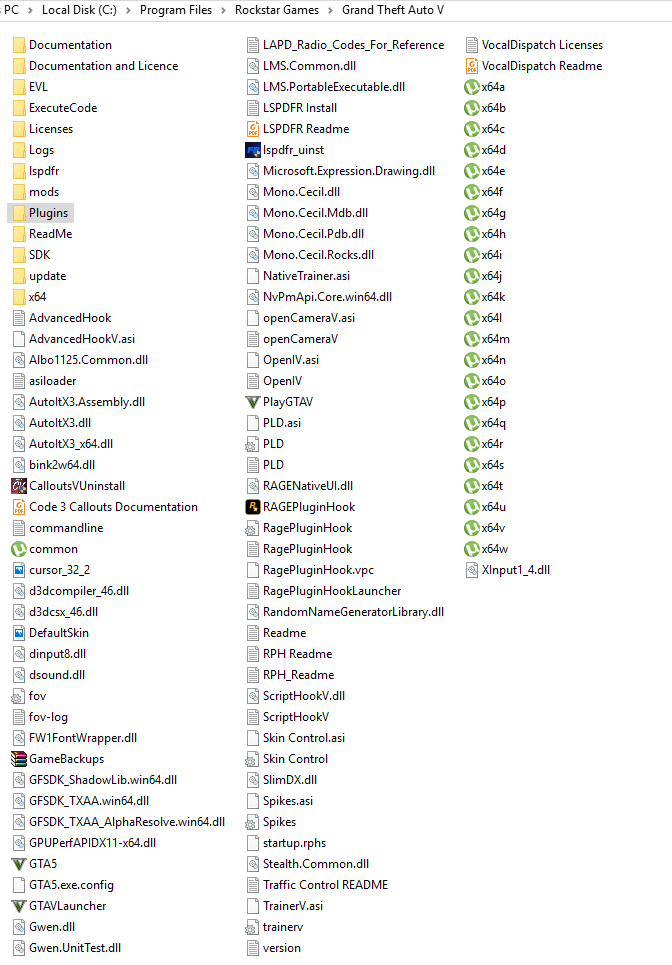Viewport: 672px width, 965px height.
Task: Select the version text file
Action: pyautogui.click(x=274, y=948)
